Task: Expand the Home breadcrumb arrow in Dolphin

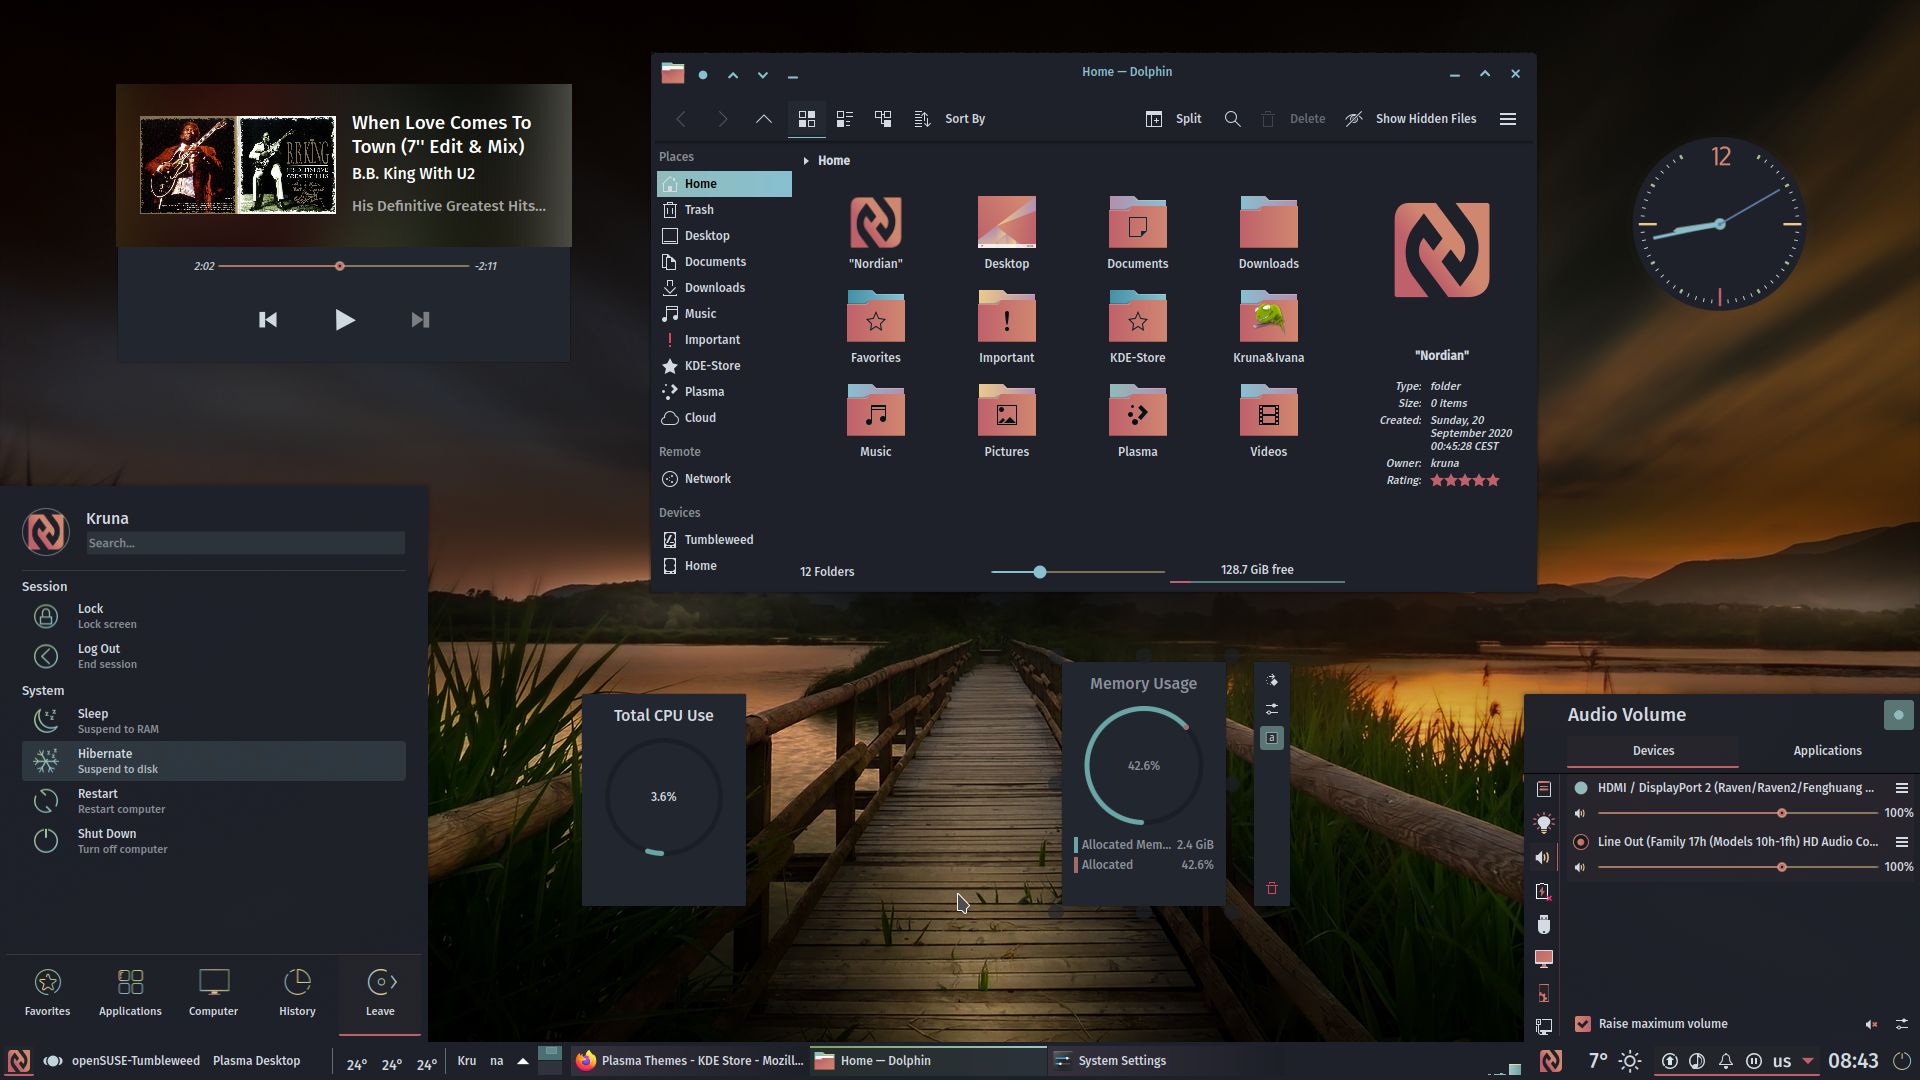Action: pyautogui.click(x=806, y=160)
